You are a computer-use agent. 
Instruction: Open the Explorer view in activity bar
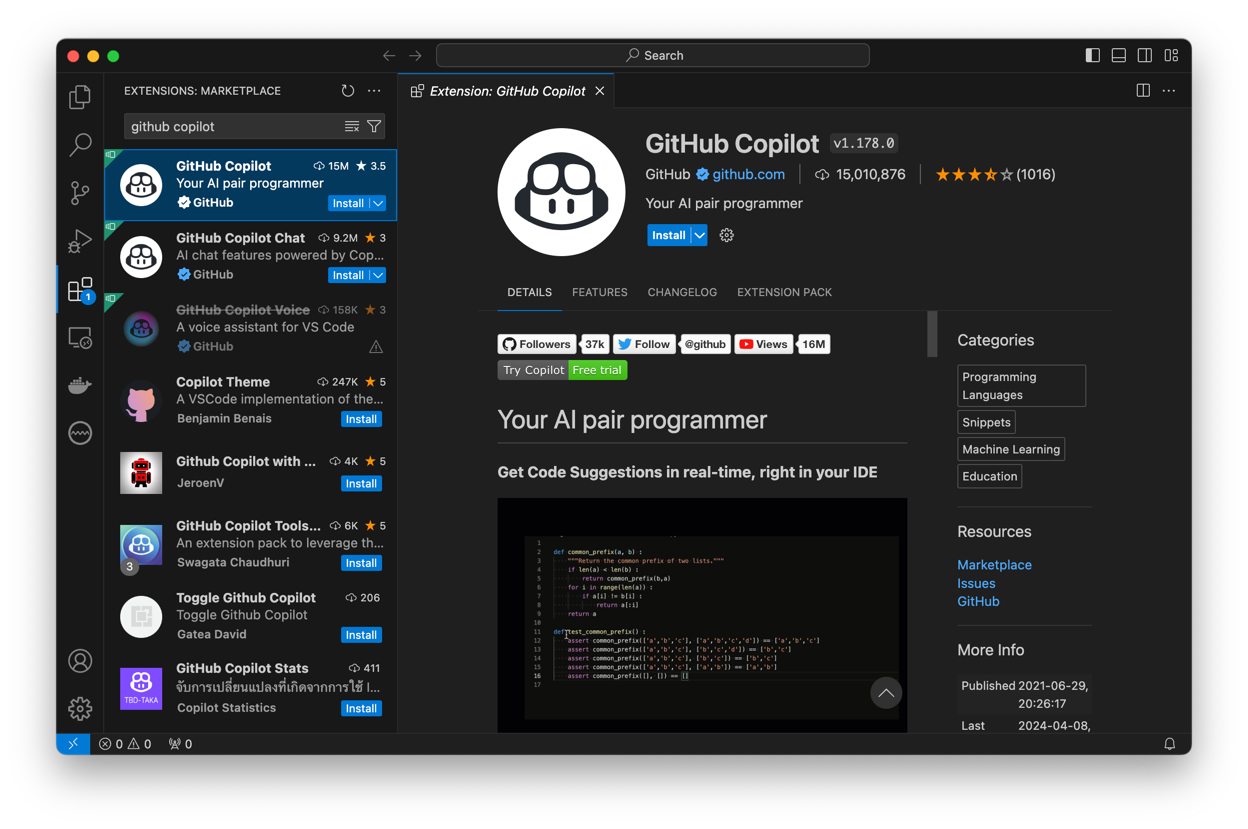click(x=80, y=97)
